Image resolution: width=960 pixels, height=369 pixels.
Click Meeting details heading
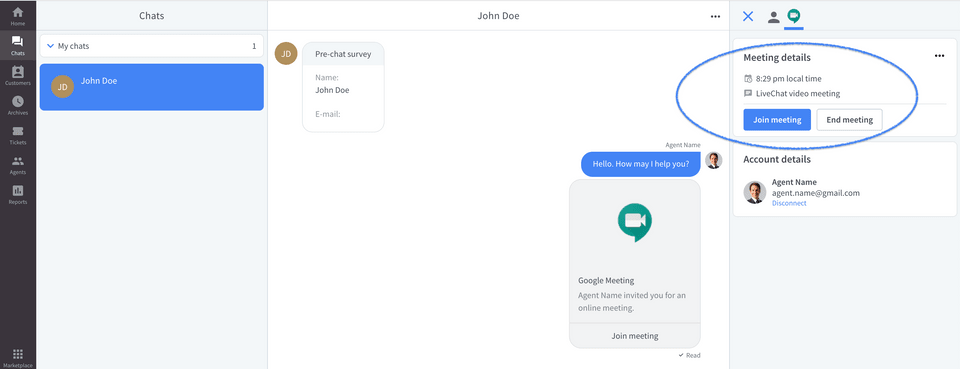coord(777,58)
